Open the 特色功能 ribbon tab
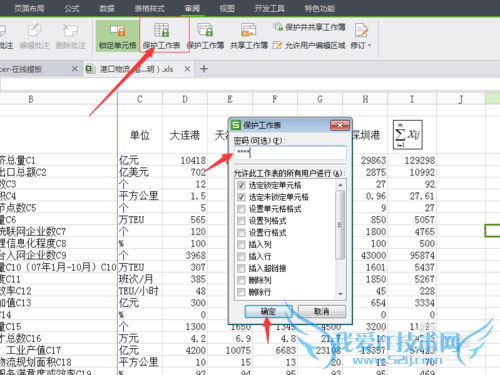The image size is (500, 375). (319, 8)
